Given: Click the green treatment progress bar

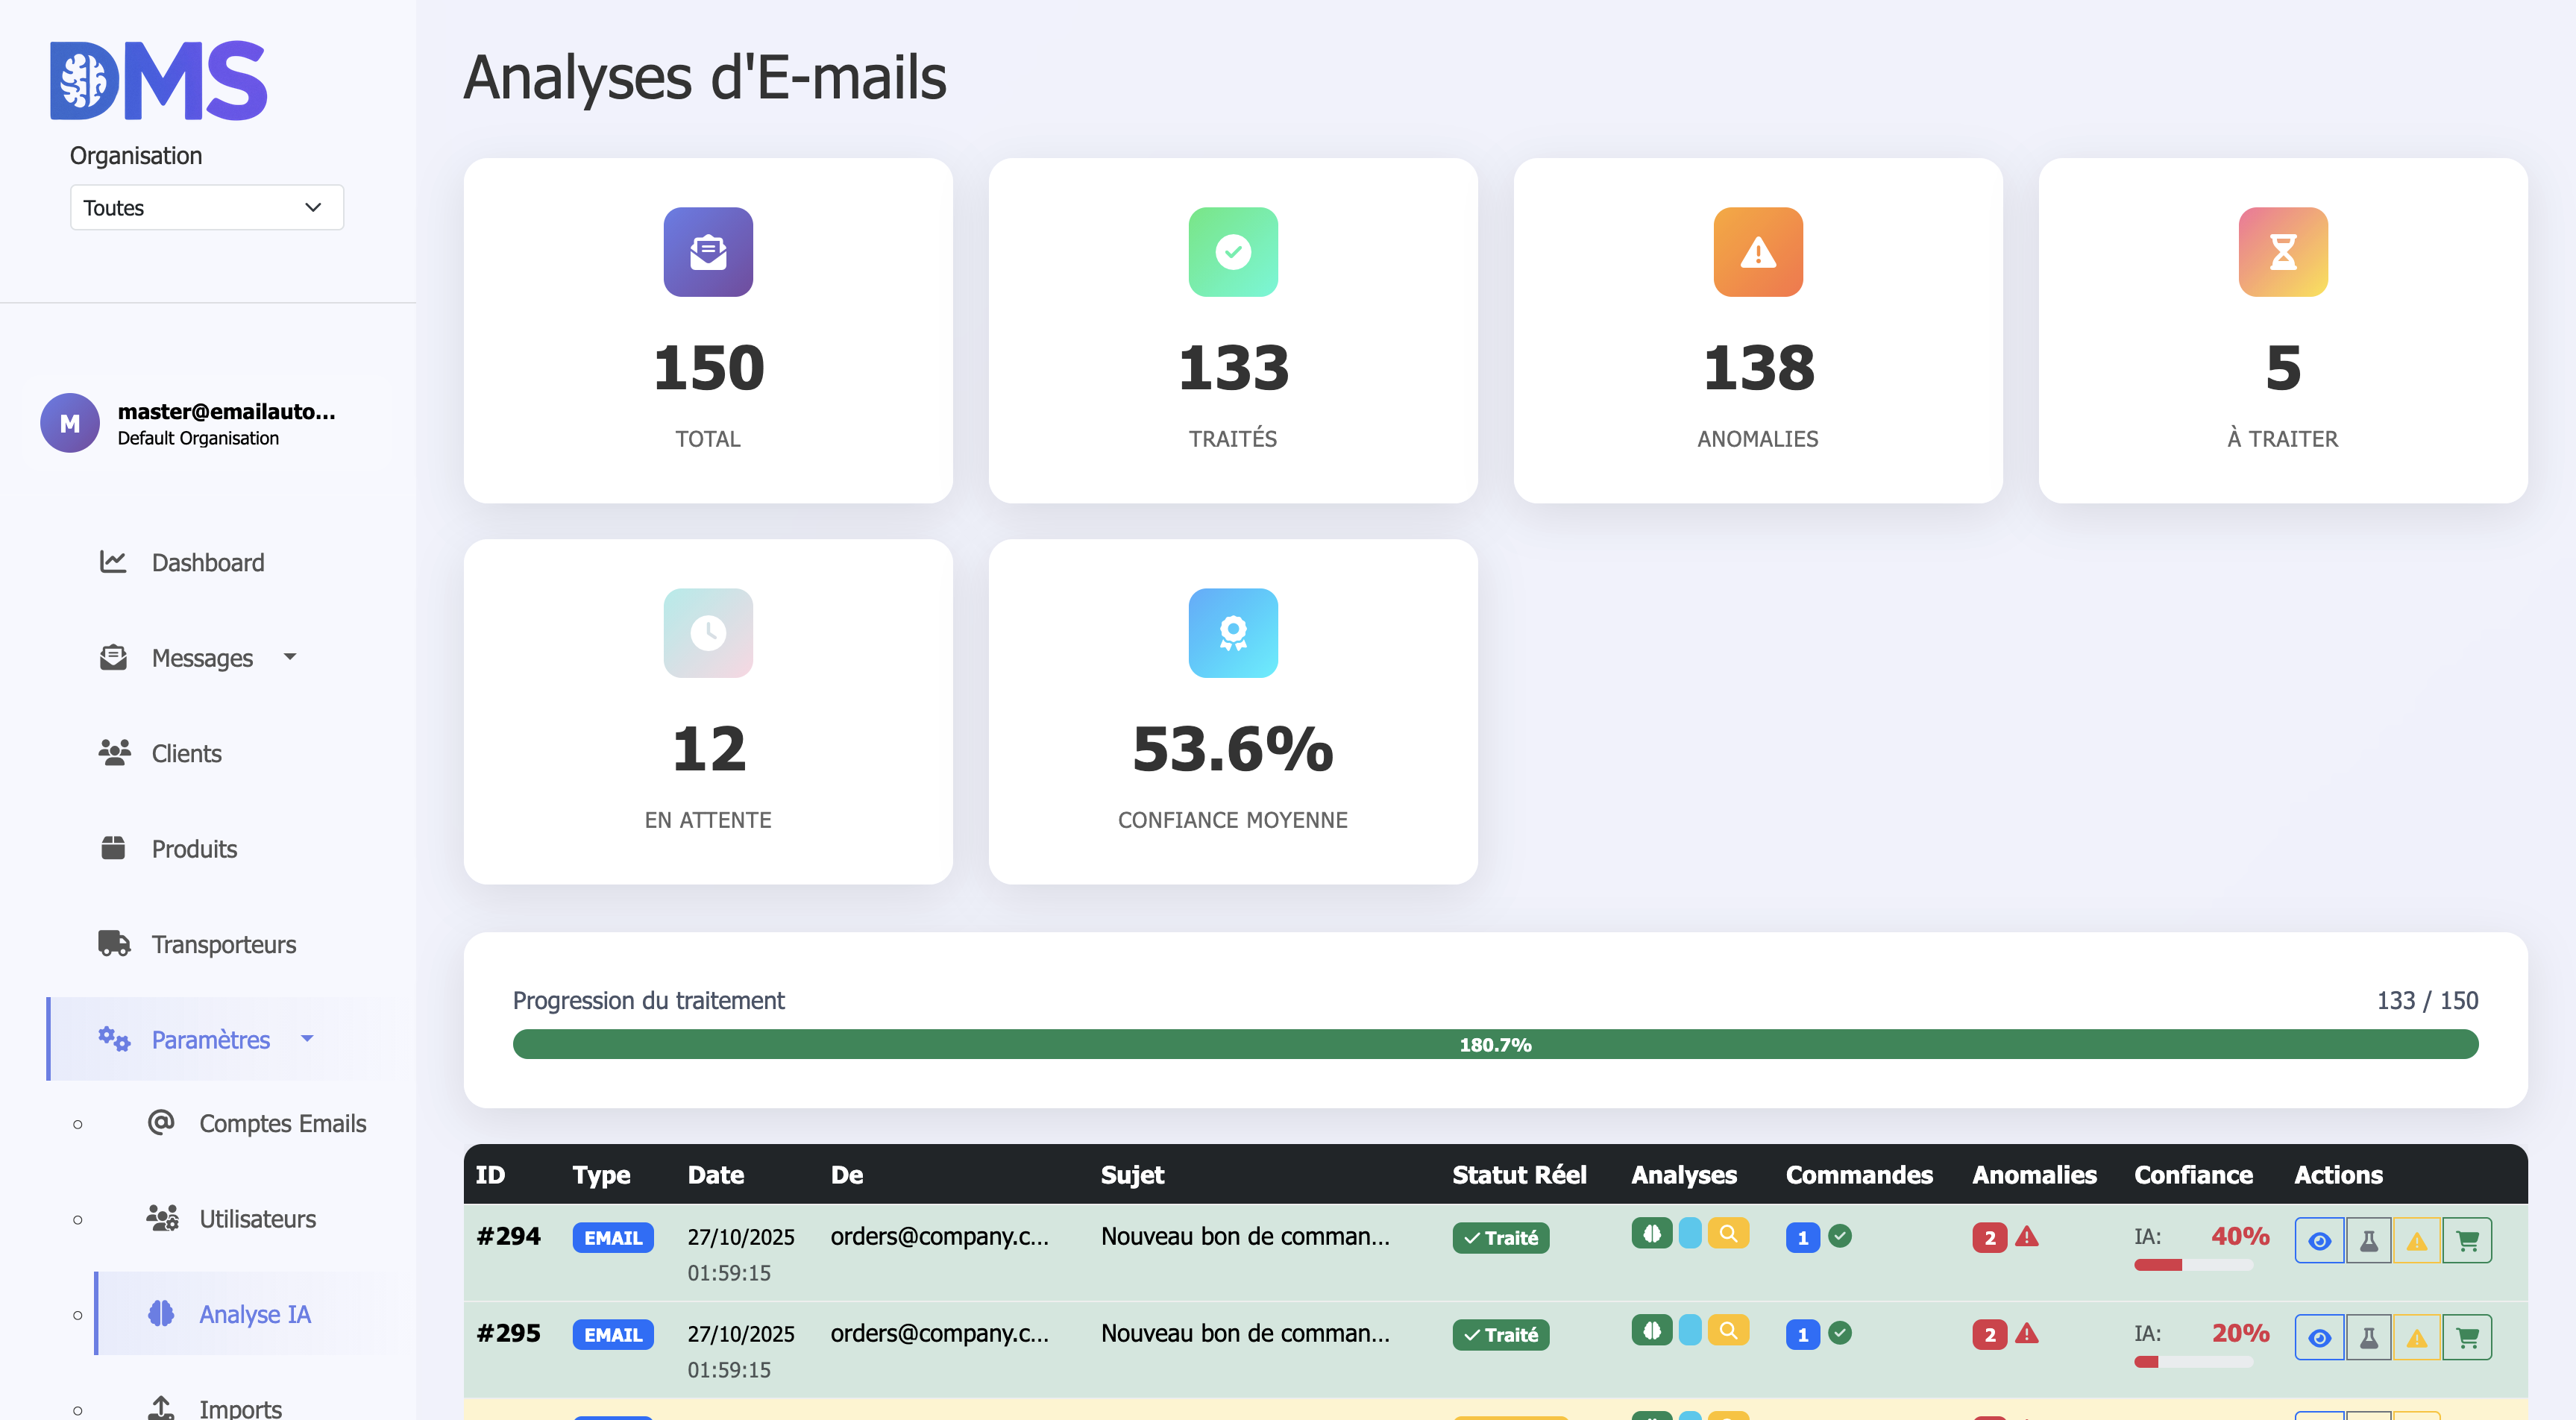Looking at the screenshot, I should 1494,1044.
